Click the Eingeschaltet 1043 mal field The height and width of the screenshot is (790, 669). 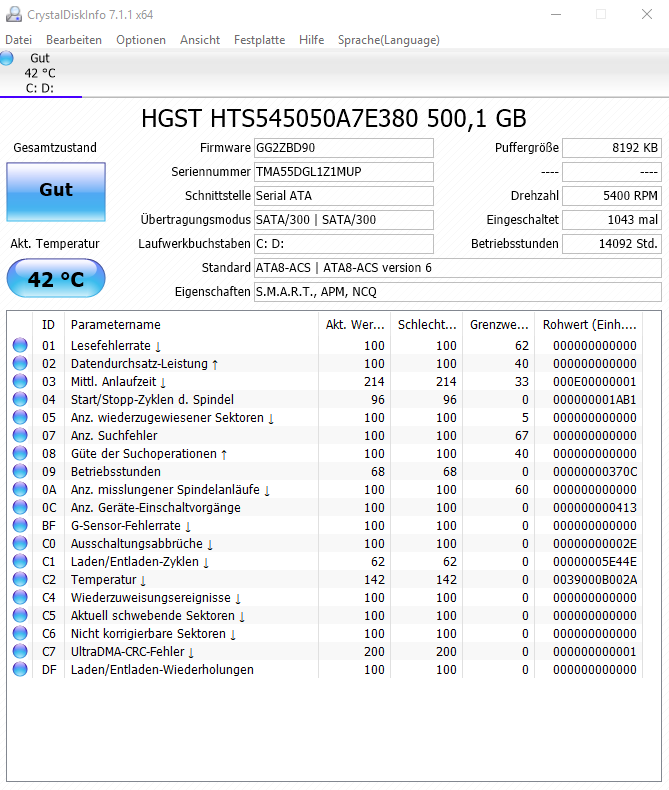pyautogui.click(x=612, y=220)
